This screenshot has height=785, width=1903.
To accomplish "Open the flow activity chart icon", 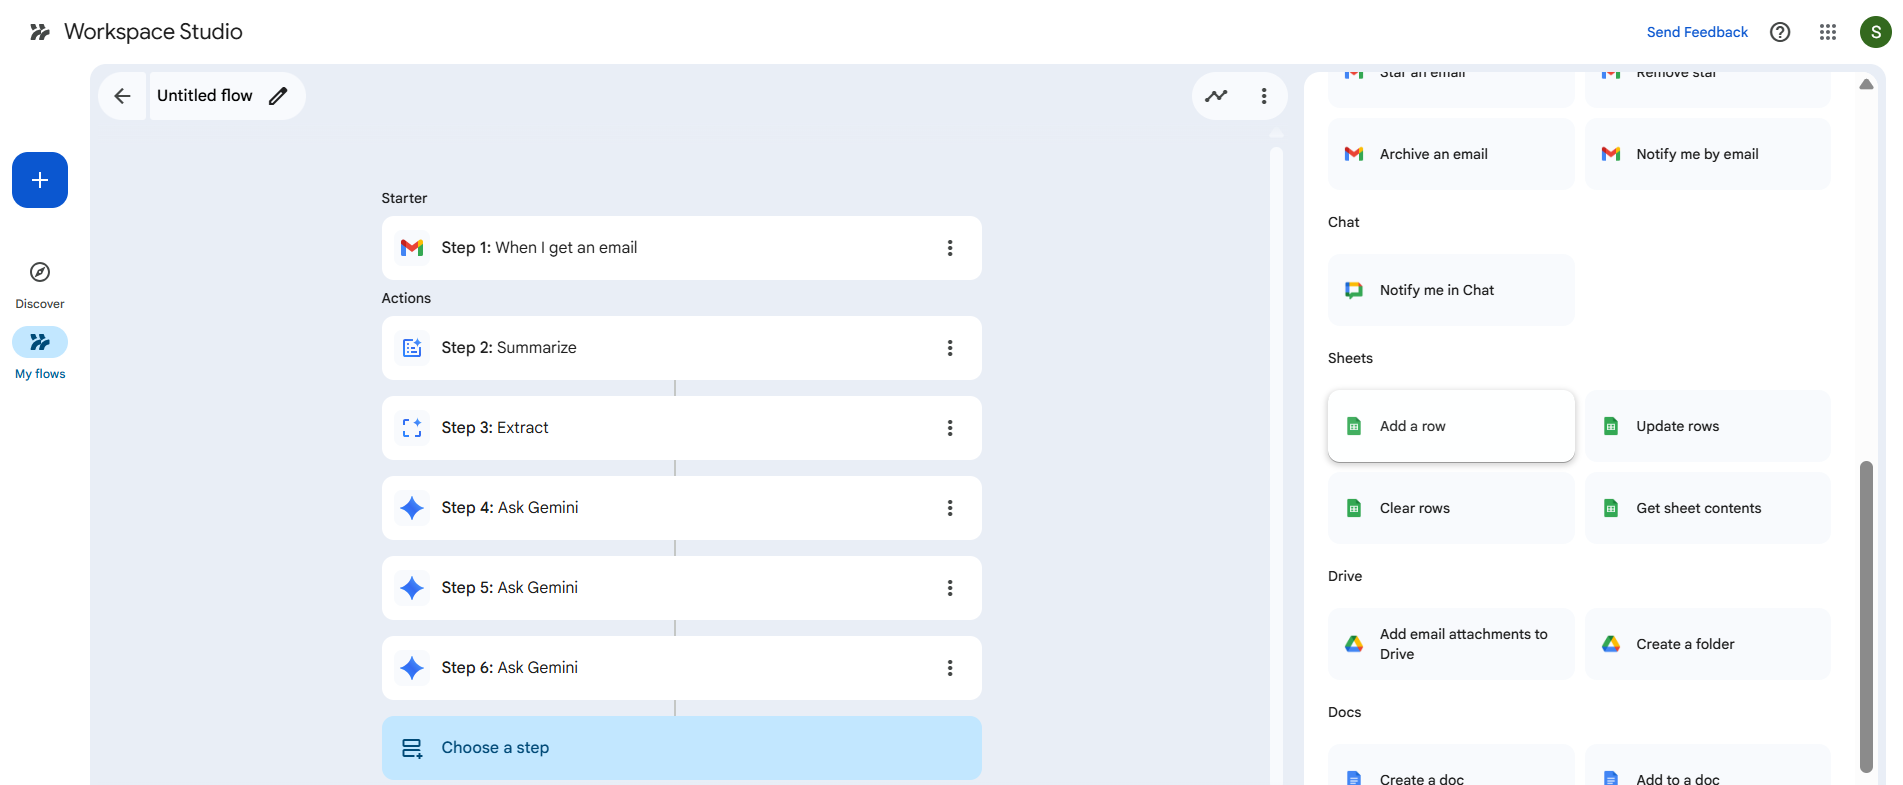I will pyautogui.click(x=1216, y=96).
